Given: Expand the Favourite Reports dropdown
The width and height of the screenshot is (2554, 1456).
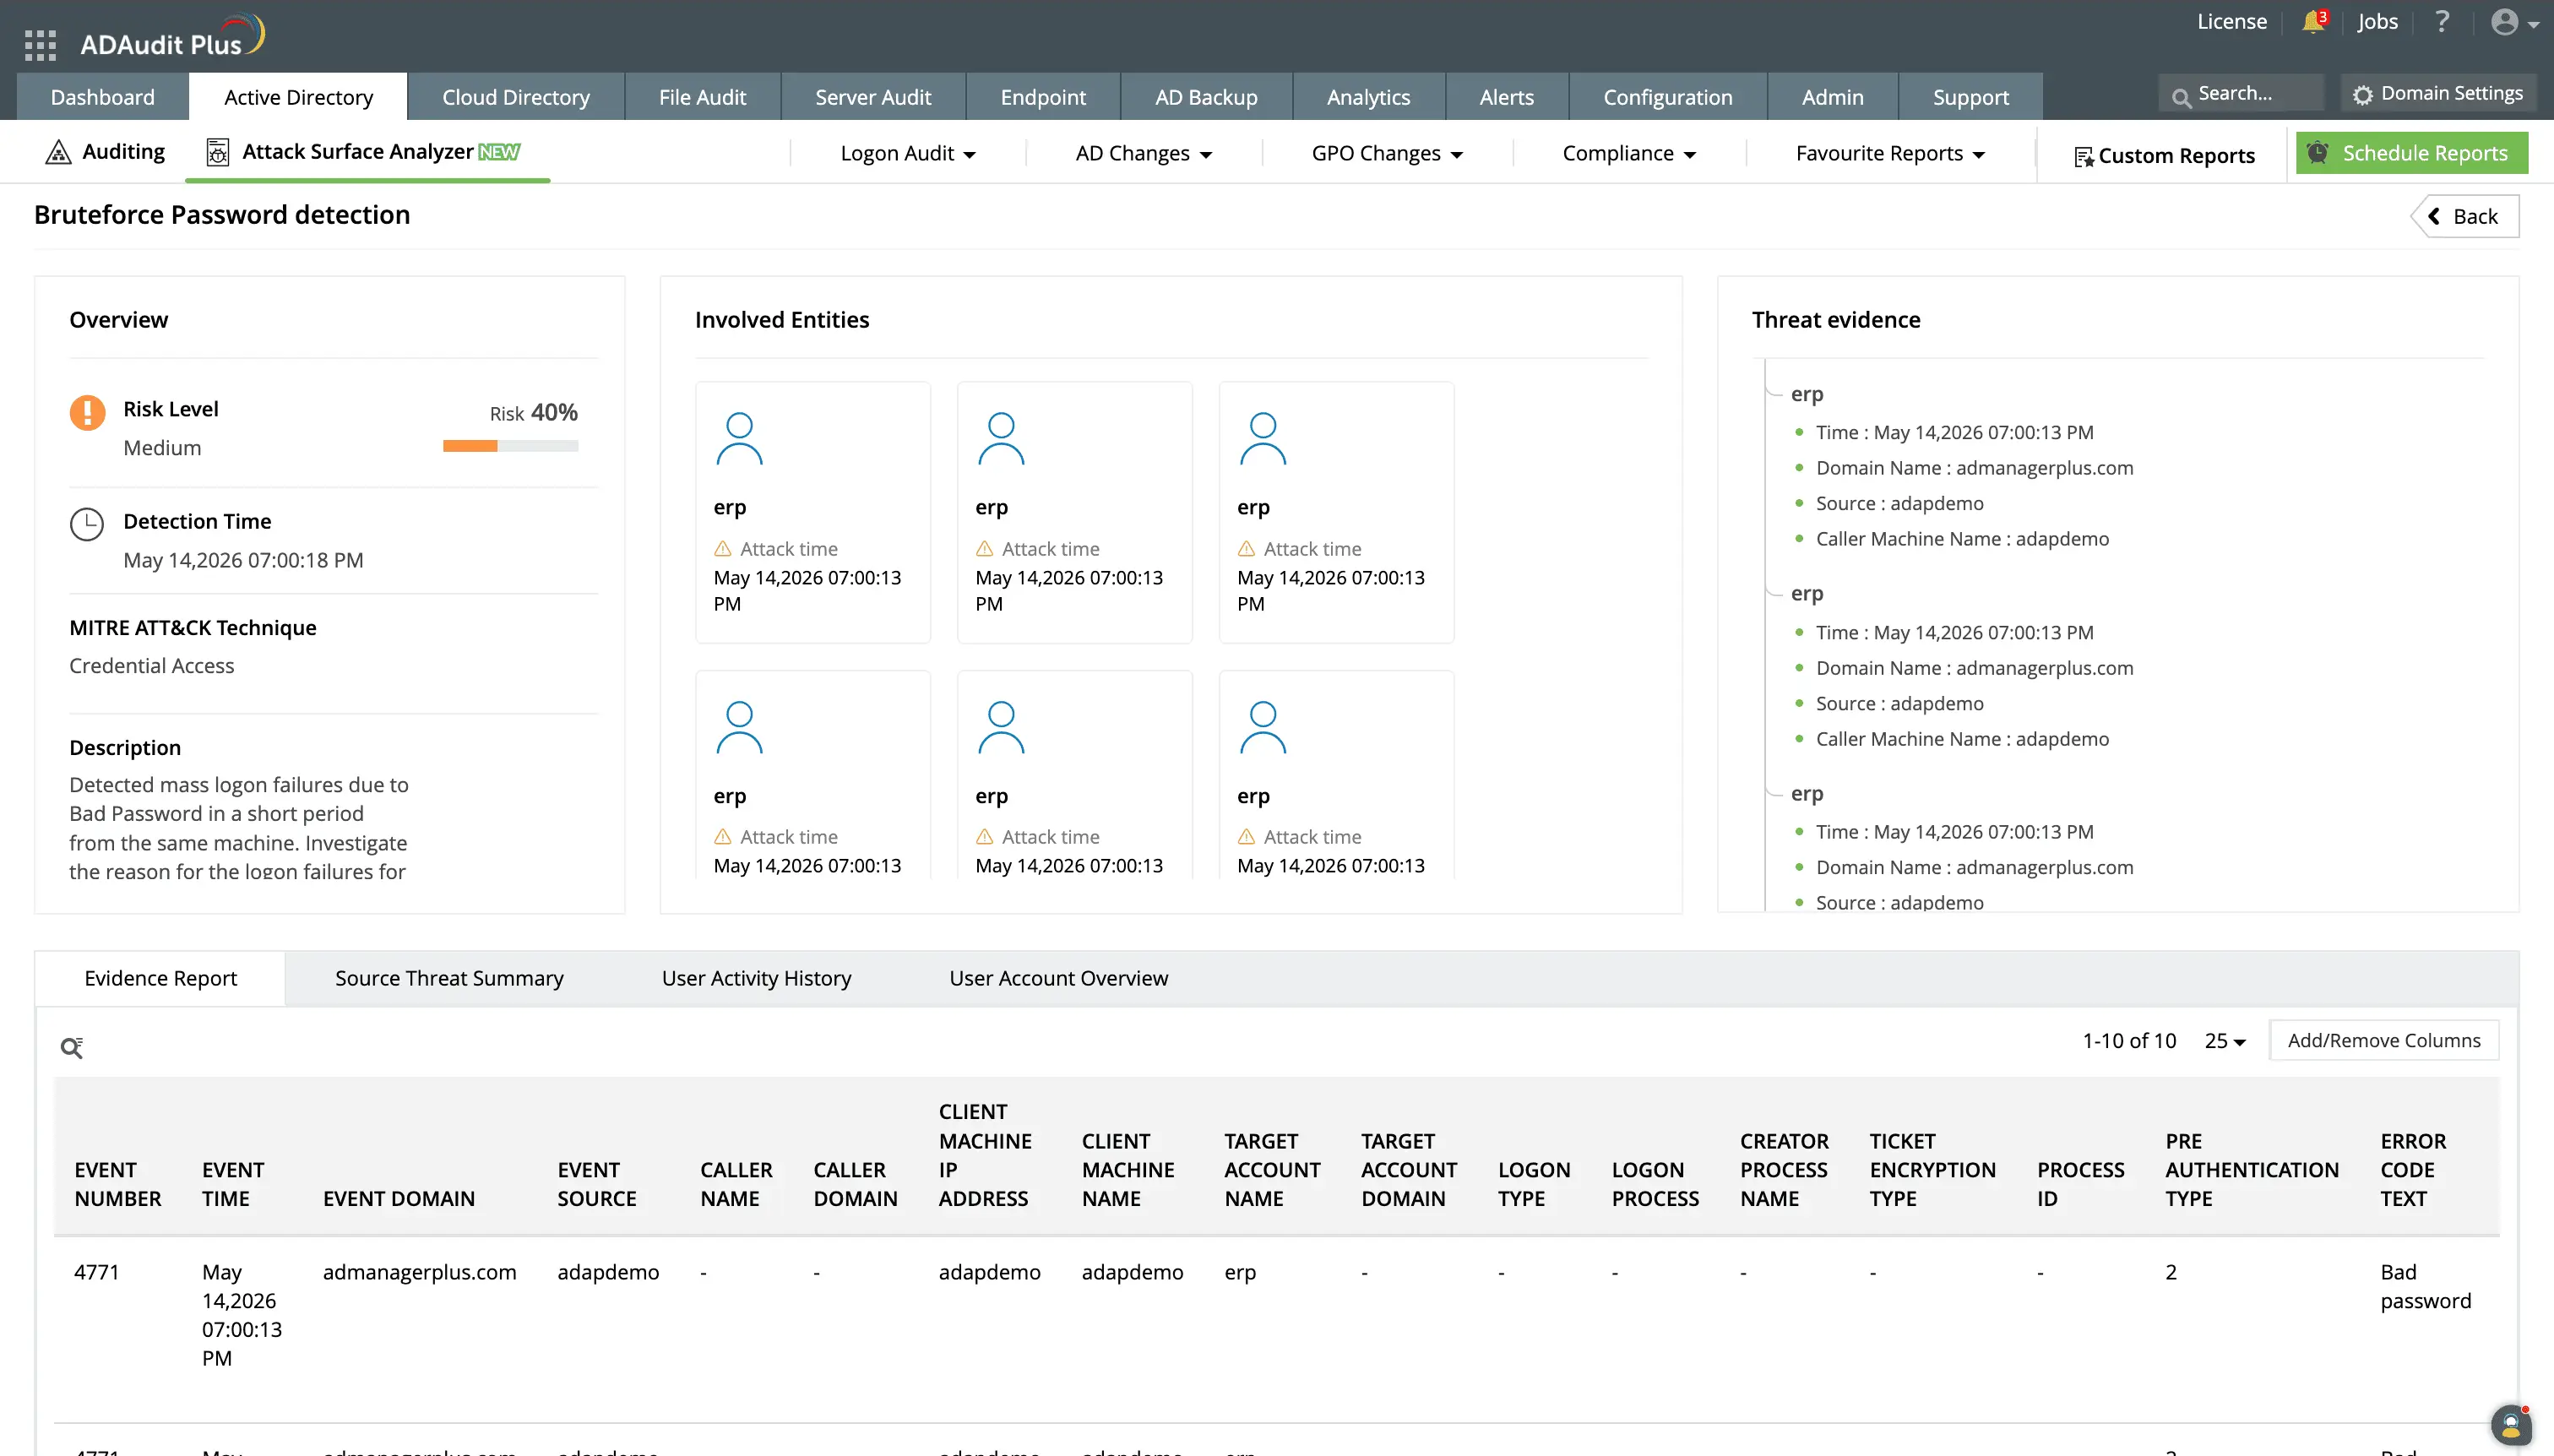Looking at the screenshot, I should pos(1890,153).
